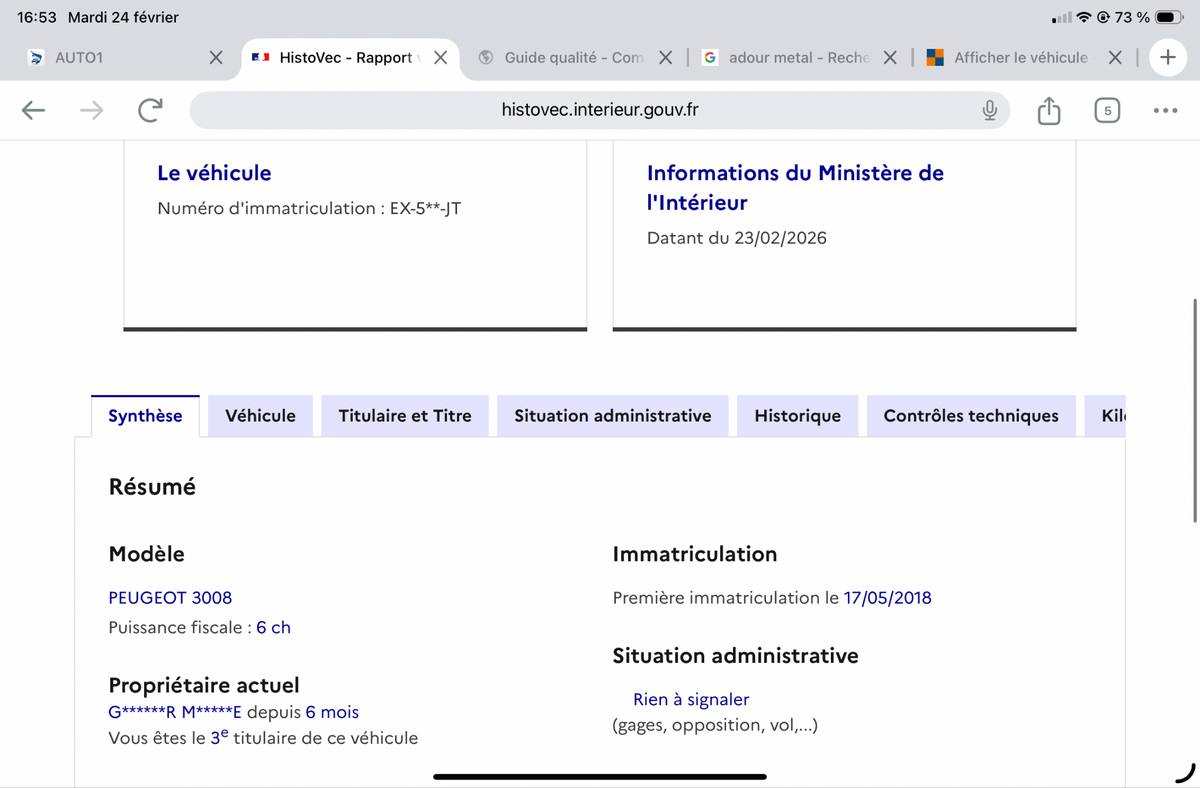Open the tab overview showing 5 tabs
The width and height of the screenshot is (1200, 788).
pos(1106,110)
